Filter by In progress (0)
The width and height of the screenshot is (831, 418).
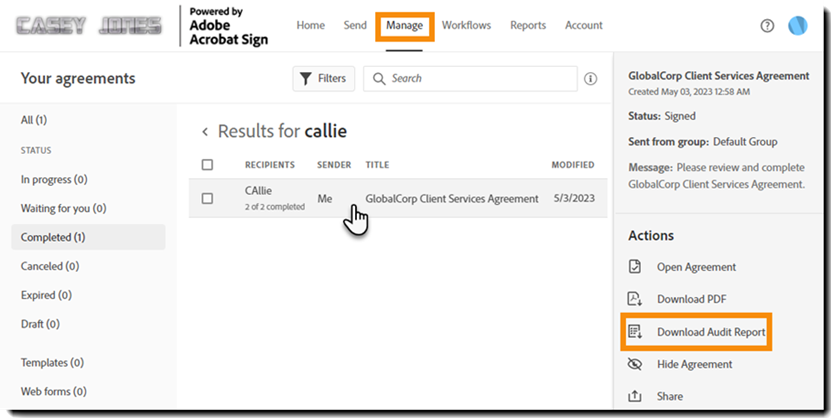(x=54, y=180)
